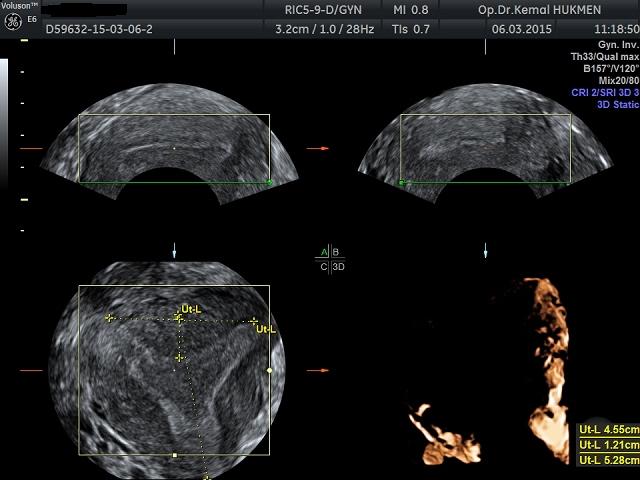Select quadrant A in the plane selector
The height and width of the screenshot is (480, 640).
(324, 252)
